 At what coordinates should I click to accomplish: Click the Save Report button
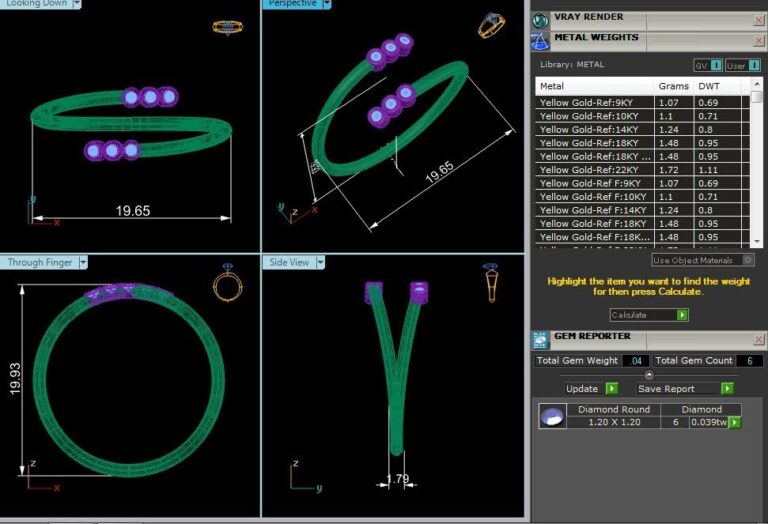(x=685, y=388)
